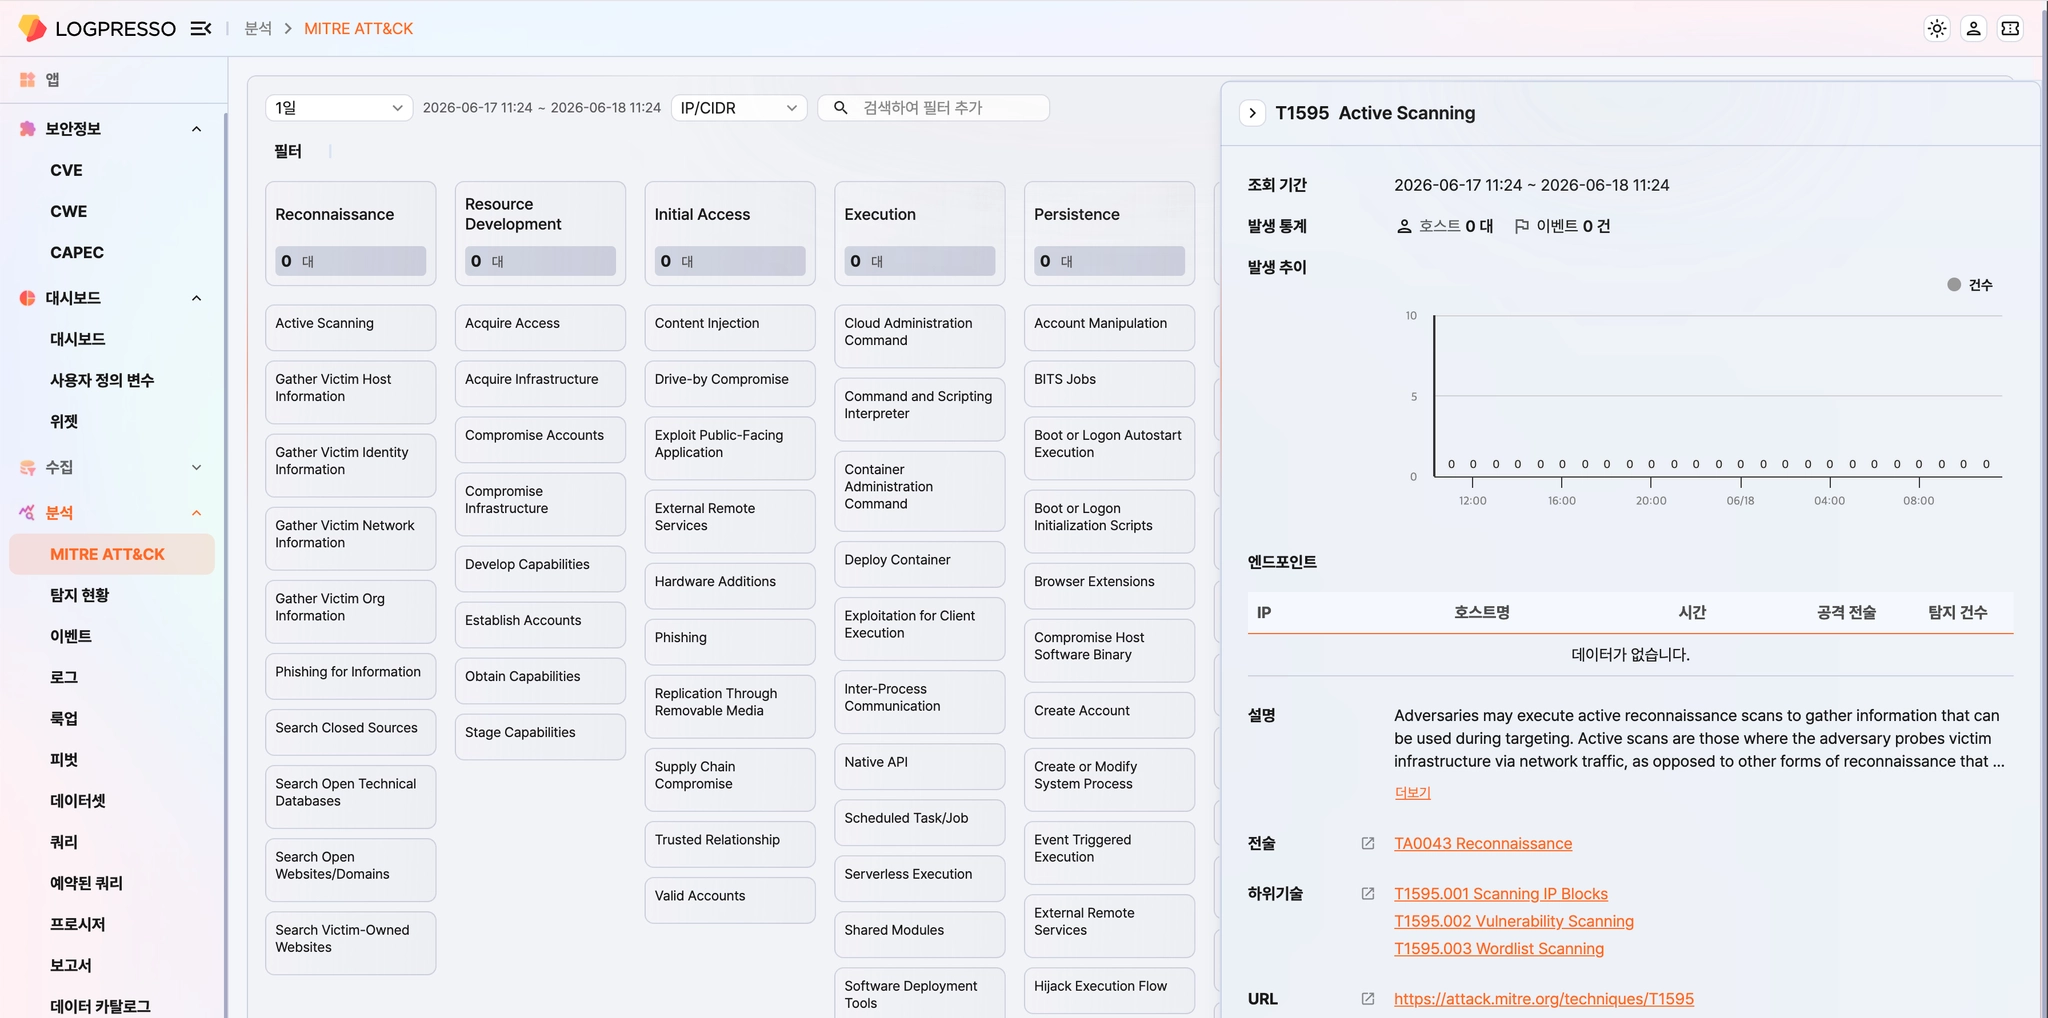Screen dimensions: 2048x1018
Task: Select the Native API technique card
Action: [919, 766]
